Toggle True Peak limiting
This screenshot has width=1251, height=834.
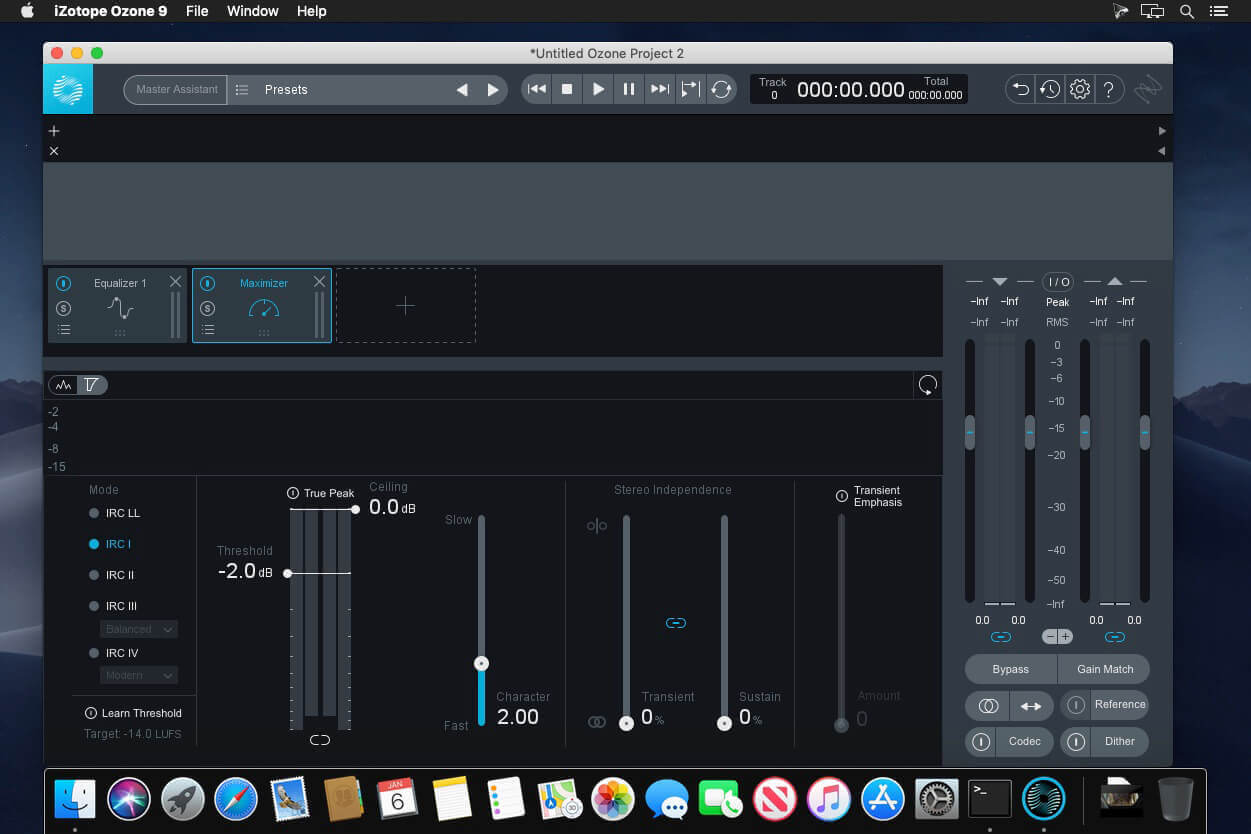point(293,493)
